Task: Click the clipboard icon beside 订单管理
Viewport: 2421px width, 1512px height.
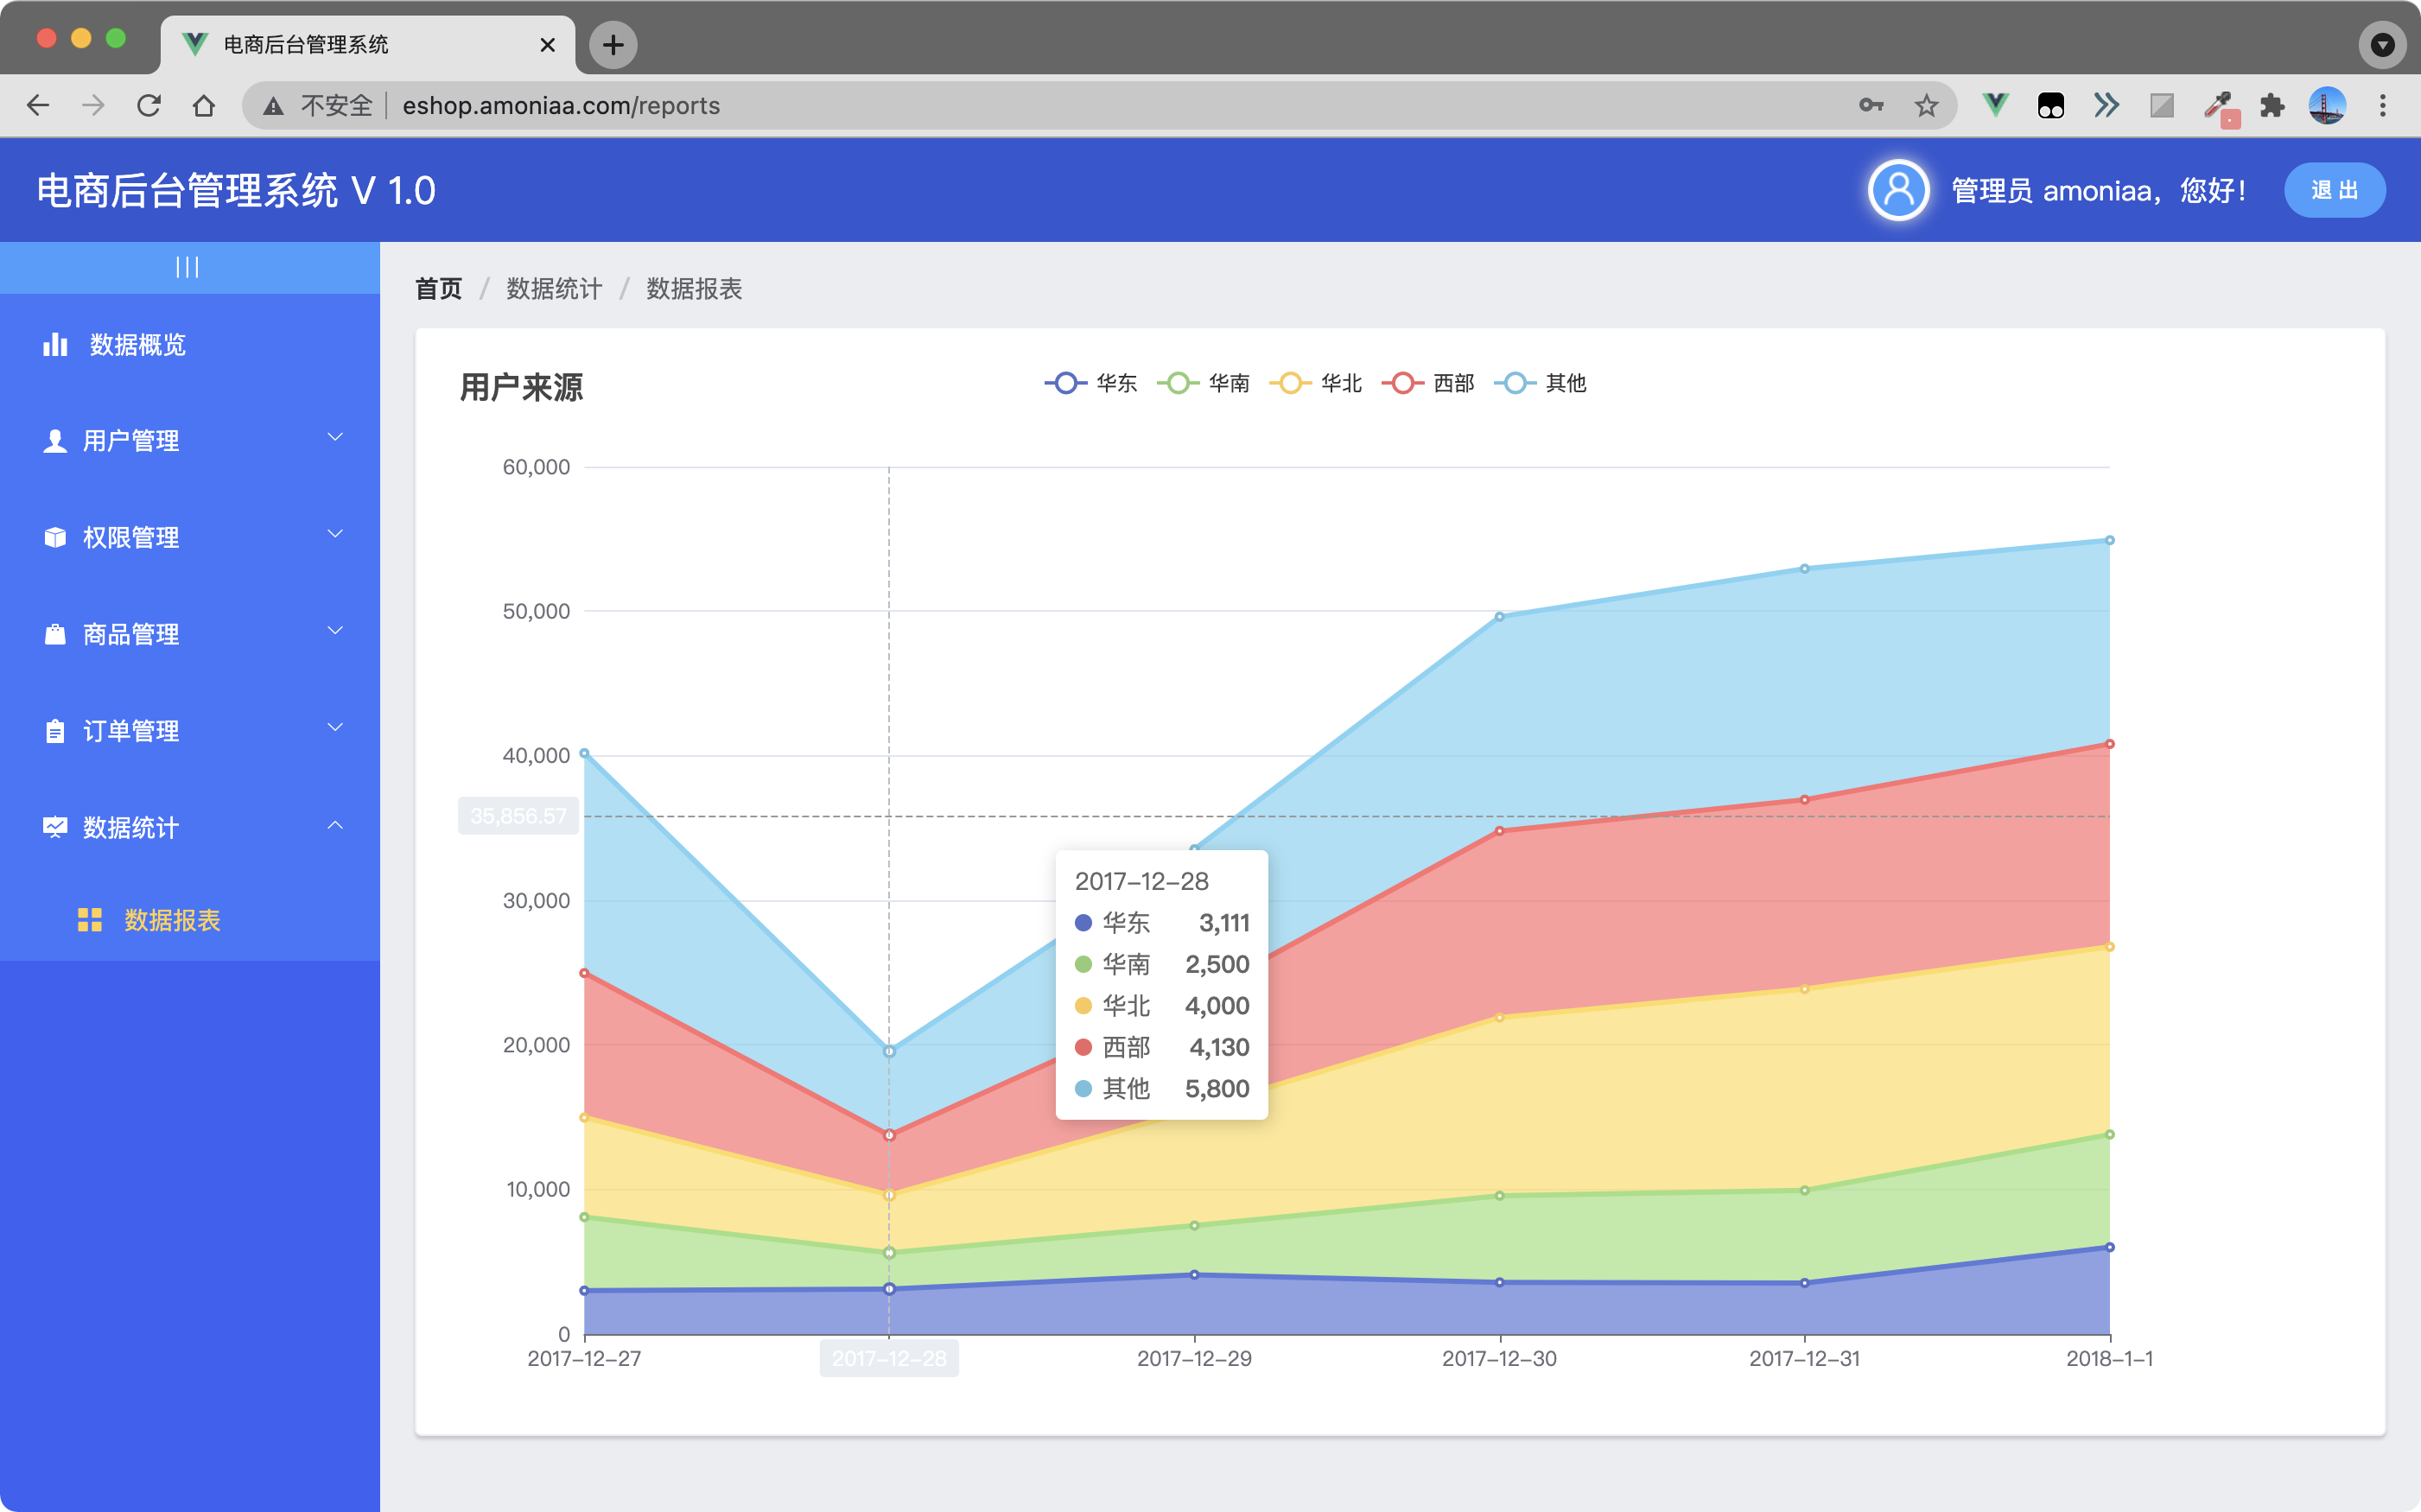Action: (x=55, y=731)
